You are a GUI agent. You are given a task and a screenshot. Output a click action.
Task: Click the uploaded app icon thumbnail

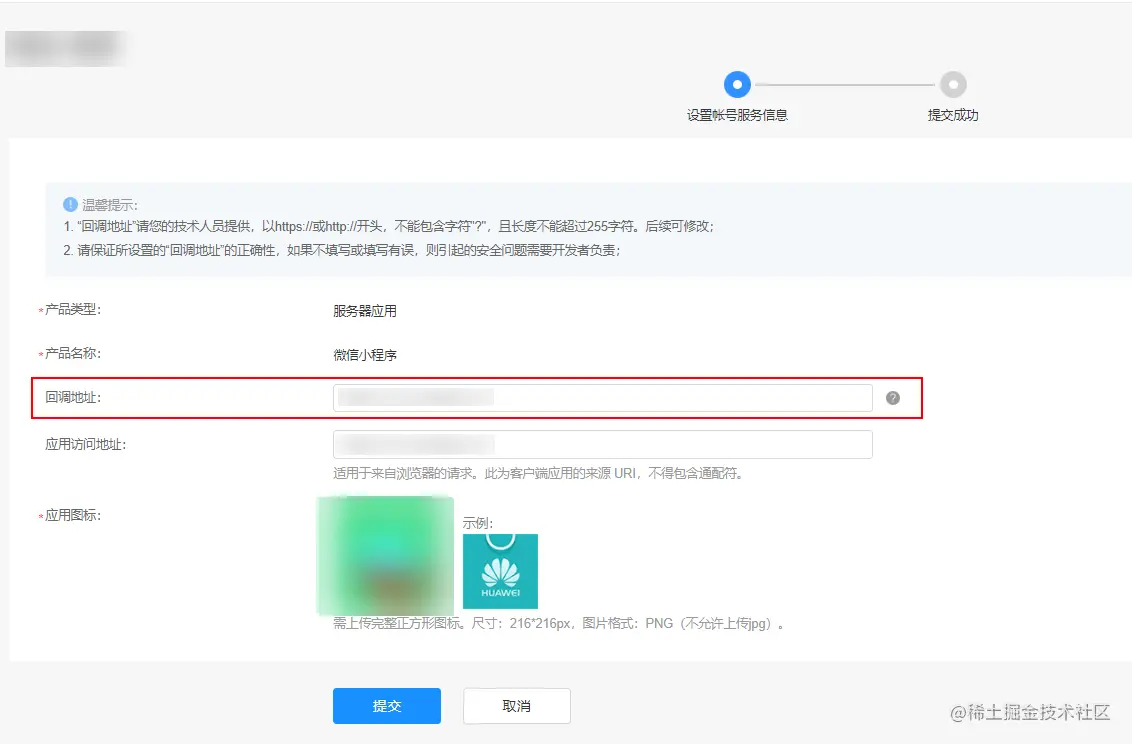click(386, 556)
